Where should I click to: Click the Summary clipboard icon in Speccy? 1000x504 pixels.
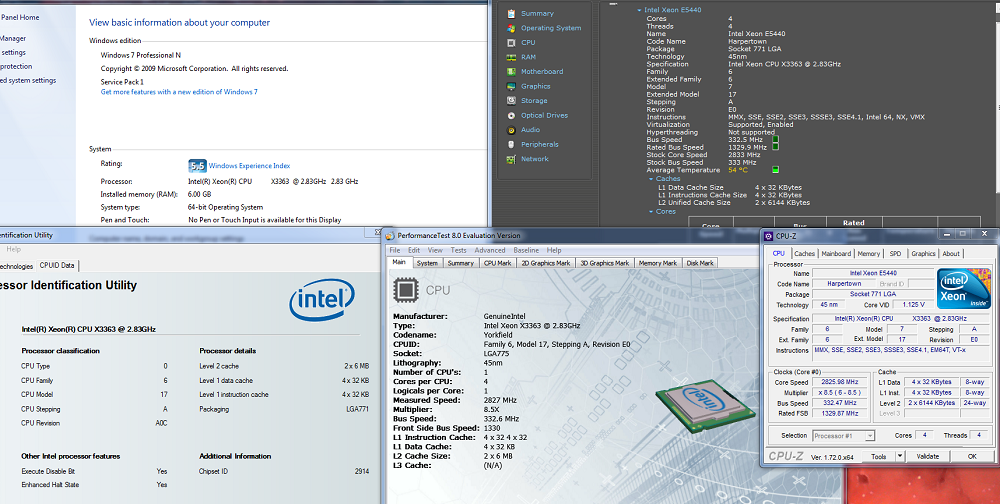click(x=511, y=13)
